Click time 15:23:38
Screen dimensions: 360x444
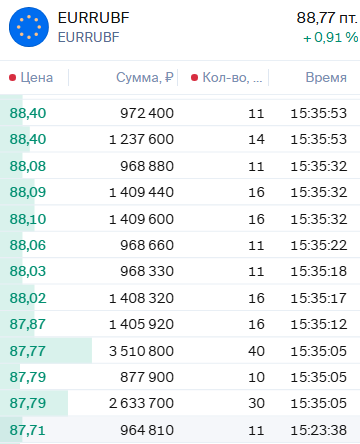pos(319,430)
